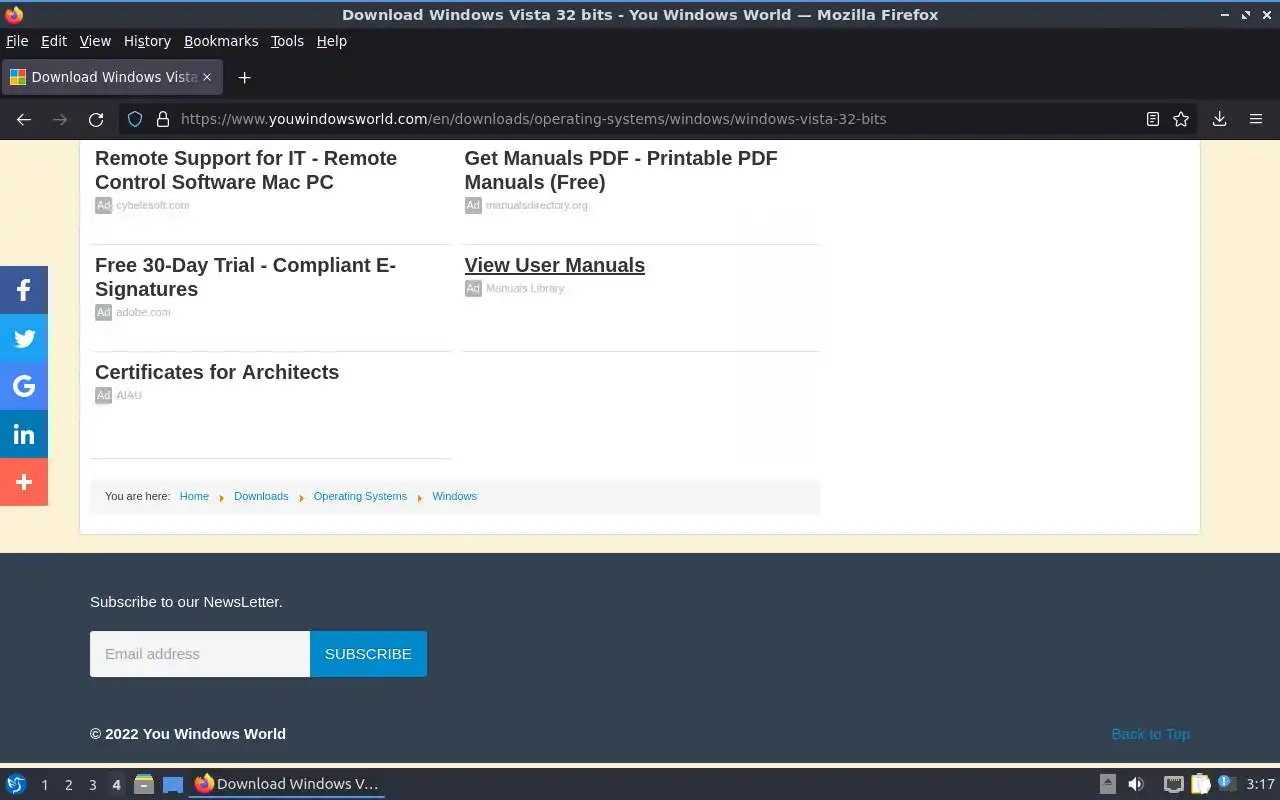Go to Windows breadcrumb link
The width and height of the screenshot is (1280, 800).
pyautogui.click(x=454, y=496)
